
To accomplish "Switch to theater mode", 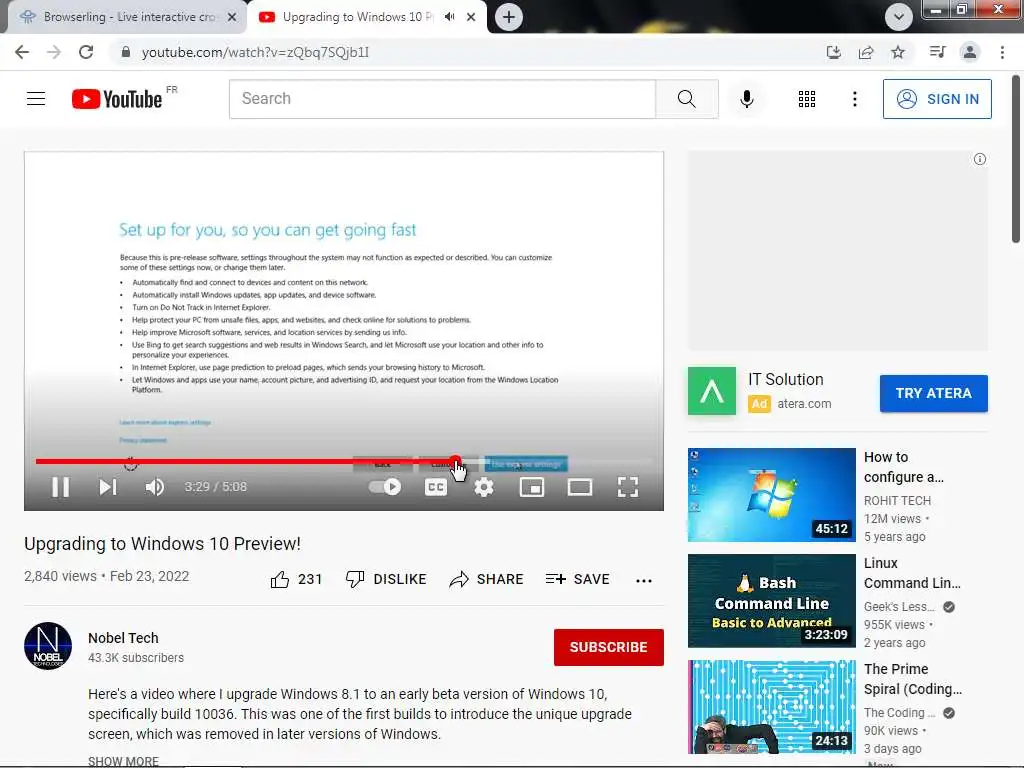I will click(580, 487).
